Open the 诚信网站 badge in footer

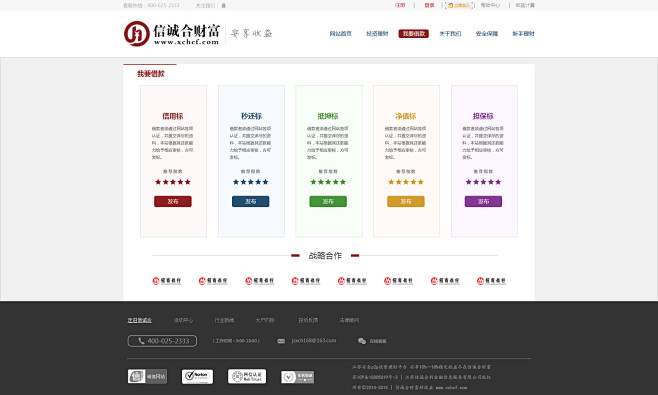click(147, 376)
